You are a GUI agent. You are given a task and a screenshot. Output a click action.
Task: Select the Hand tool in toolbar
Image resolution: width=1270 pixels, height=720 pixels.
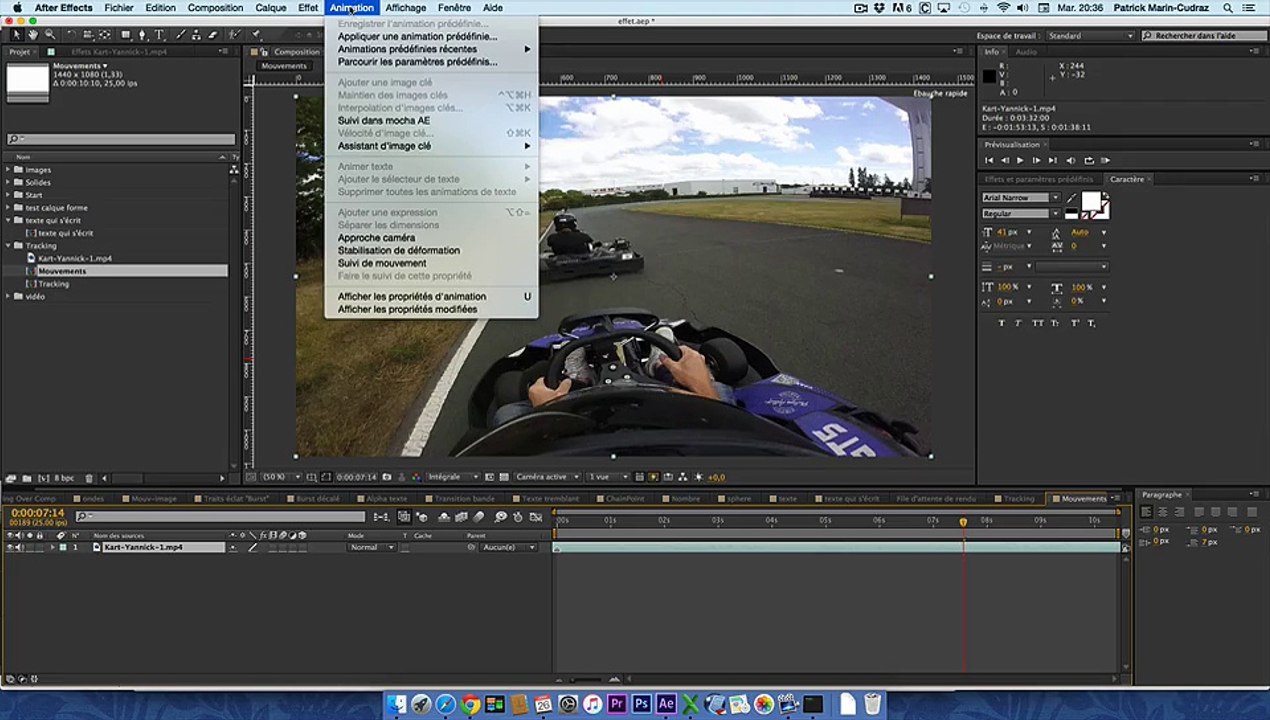(x=33, y=35)
